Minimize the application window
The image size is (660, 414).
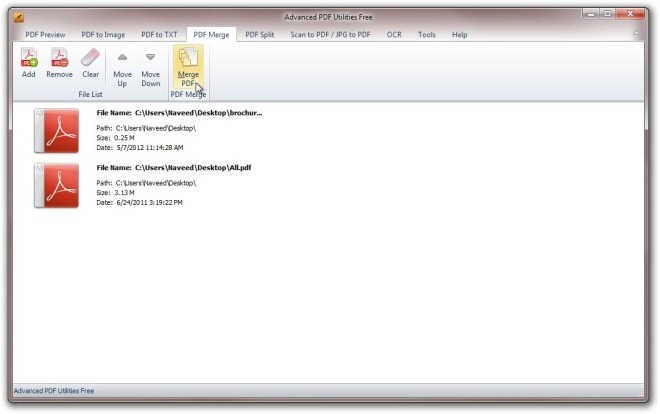click(591, 14)
